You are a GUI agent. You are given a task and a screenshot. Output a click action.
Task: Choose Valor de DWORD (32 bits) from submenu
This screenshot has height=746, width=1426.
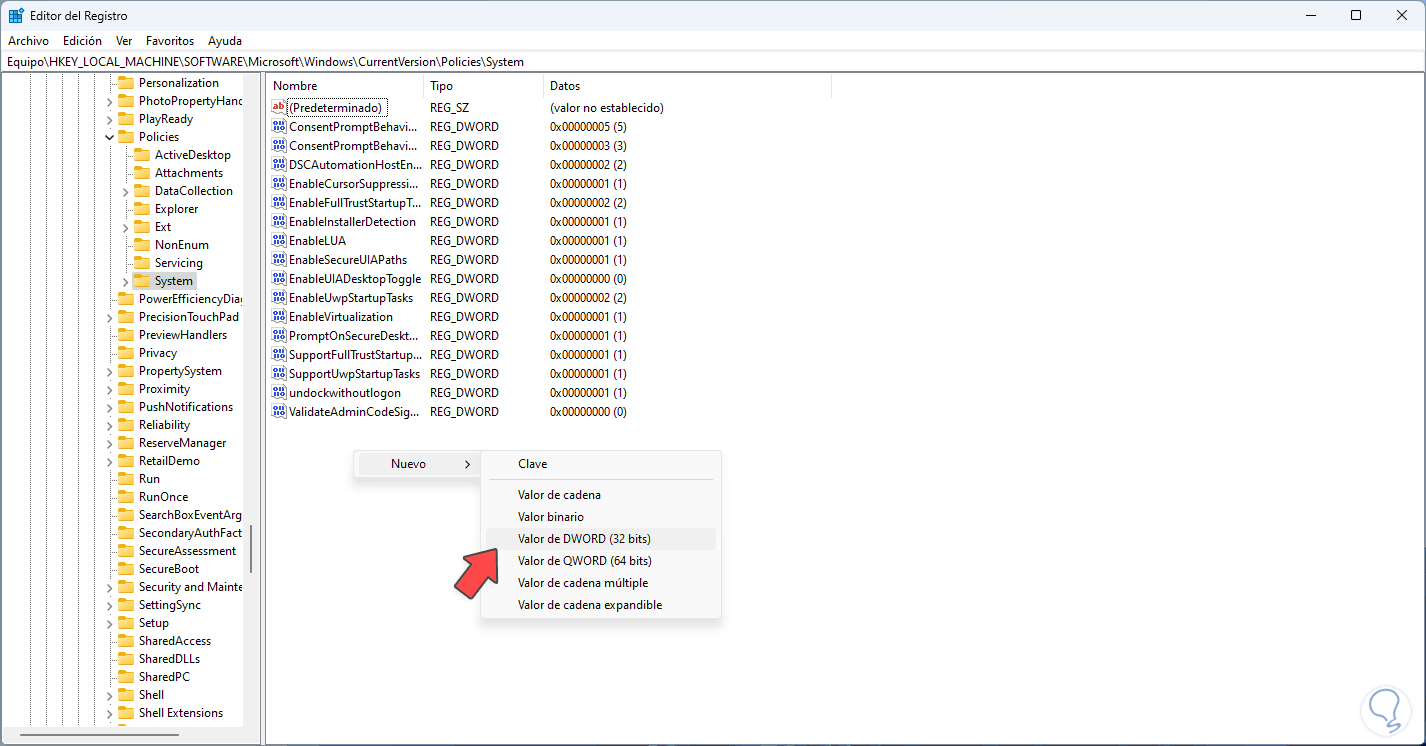tap(600, 539)
